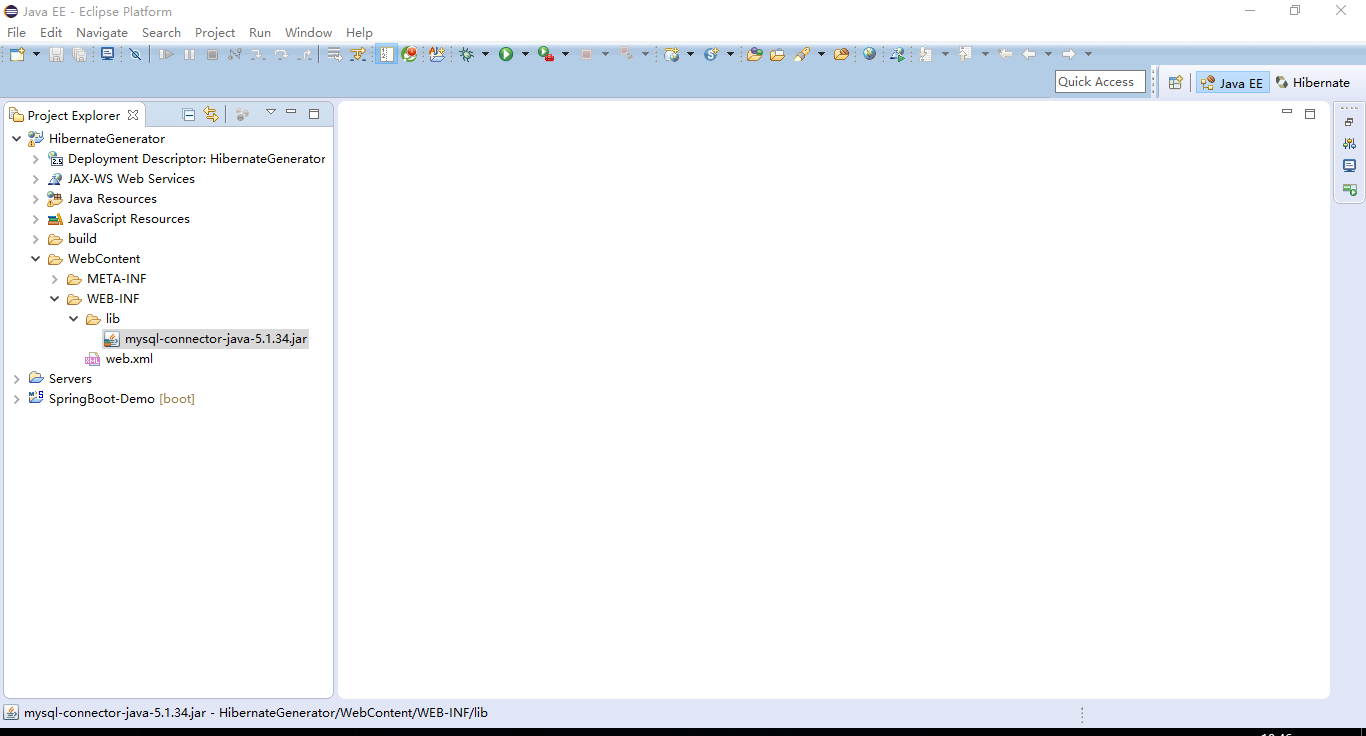1366x736 pixels.
Task: Select the Project Explorer tab
Action: (x=74, y=115)
